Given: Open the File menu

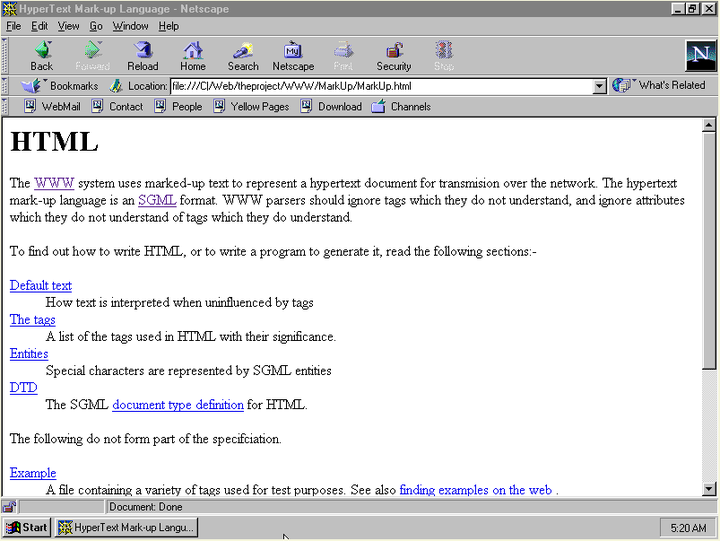Looking at the screenshot, I should [x=14, y=26].
